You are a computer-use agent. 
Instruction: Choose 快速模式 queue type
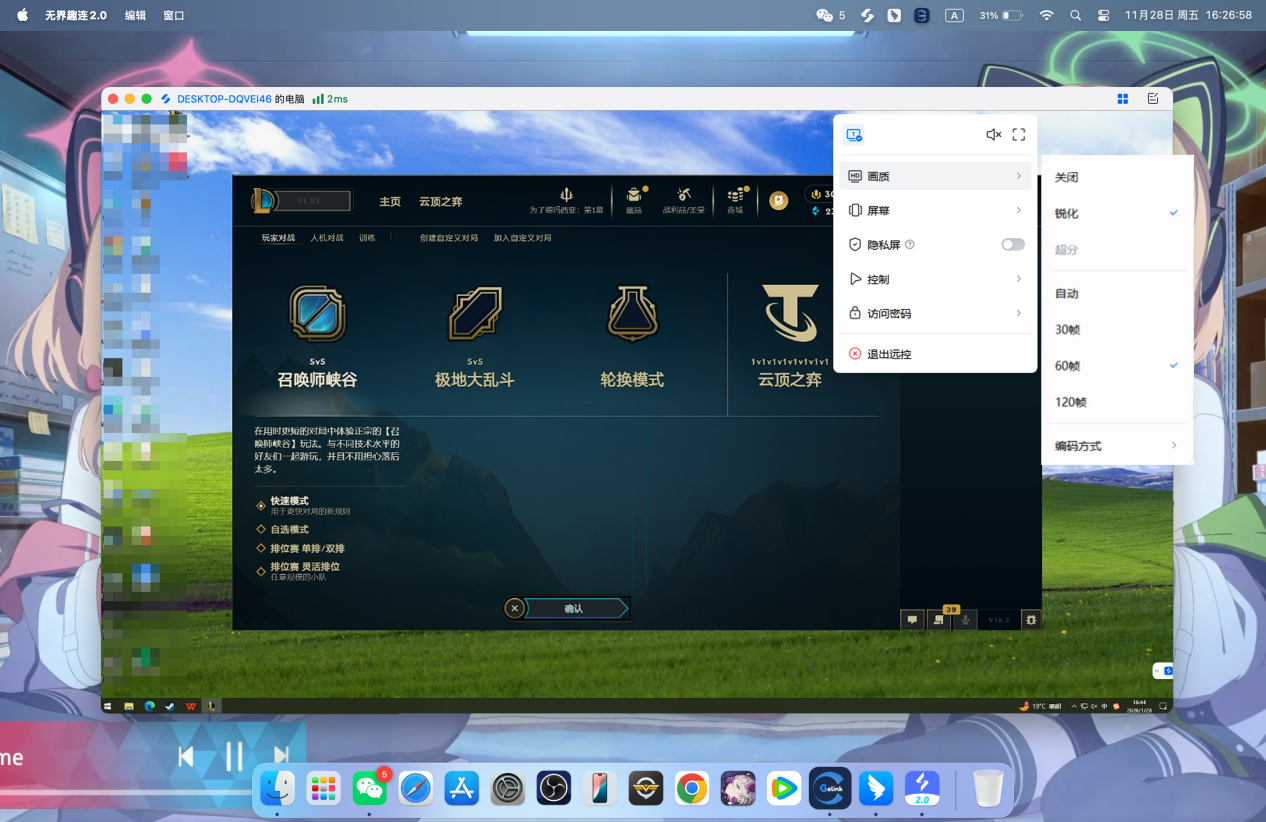click(289, 501)
